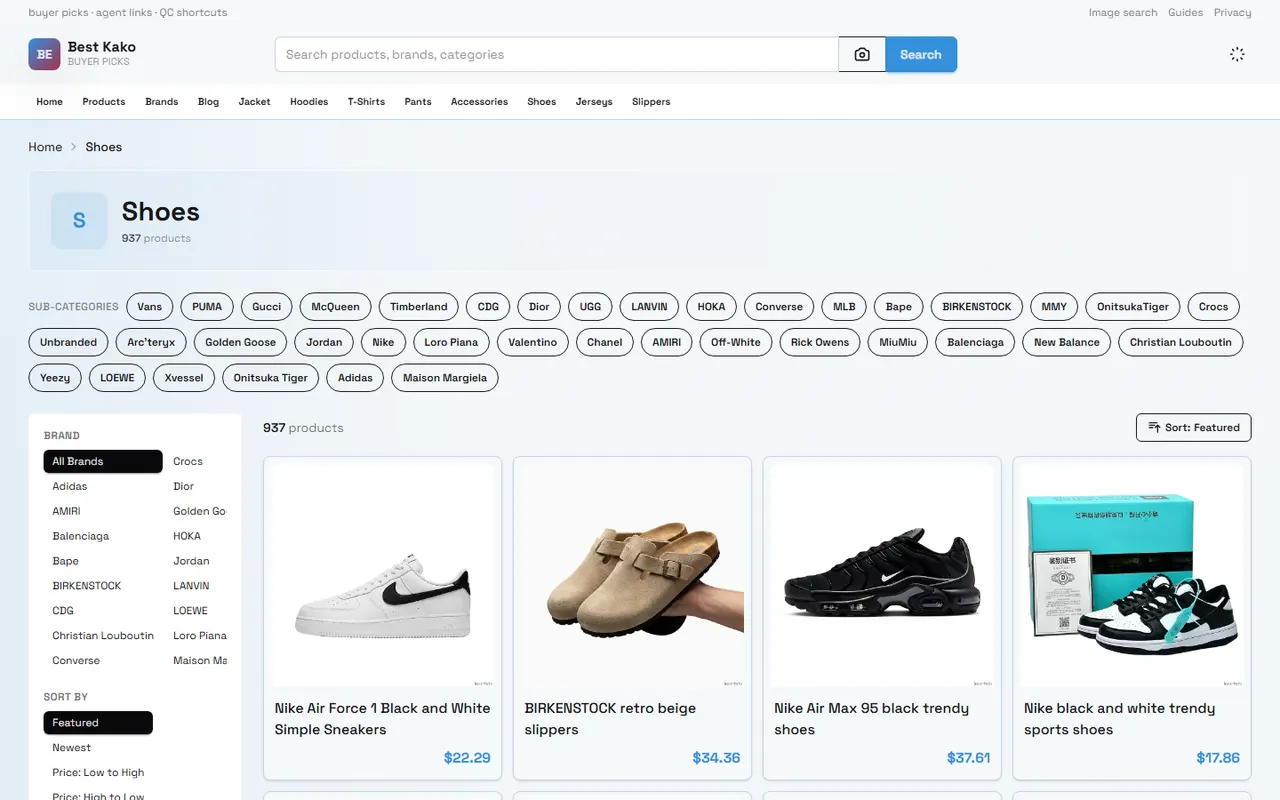Select the Yeezy sub-category chip
The width and height of the screenshot is (1280, 800).
(x=55, y=378)
